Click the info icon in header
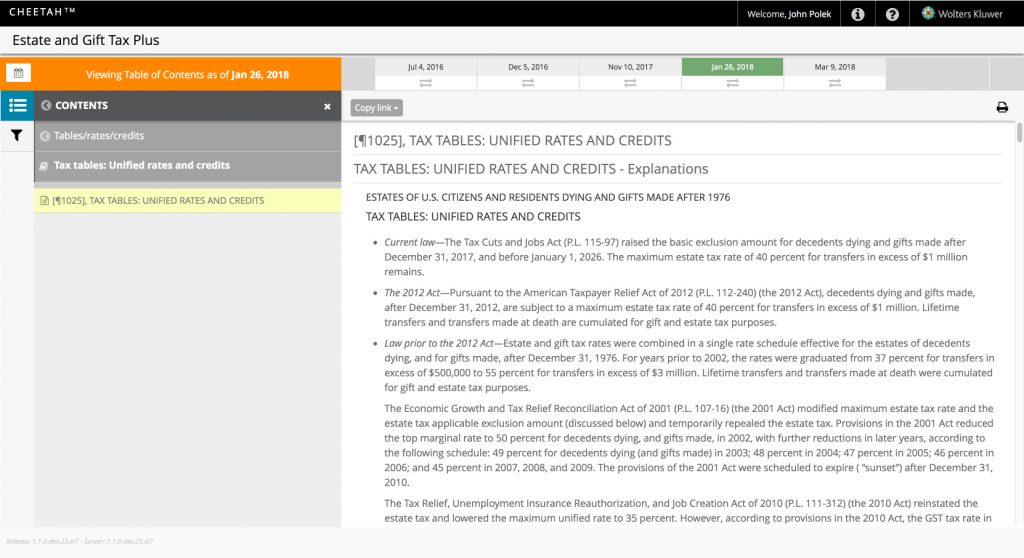 click(x=857, y=14)
